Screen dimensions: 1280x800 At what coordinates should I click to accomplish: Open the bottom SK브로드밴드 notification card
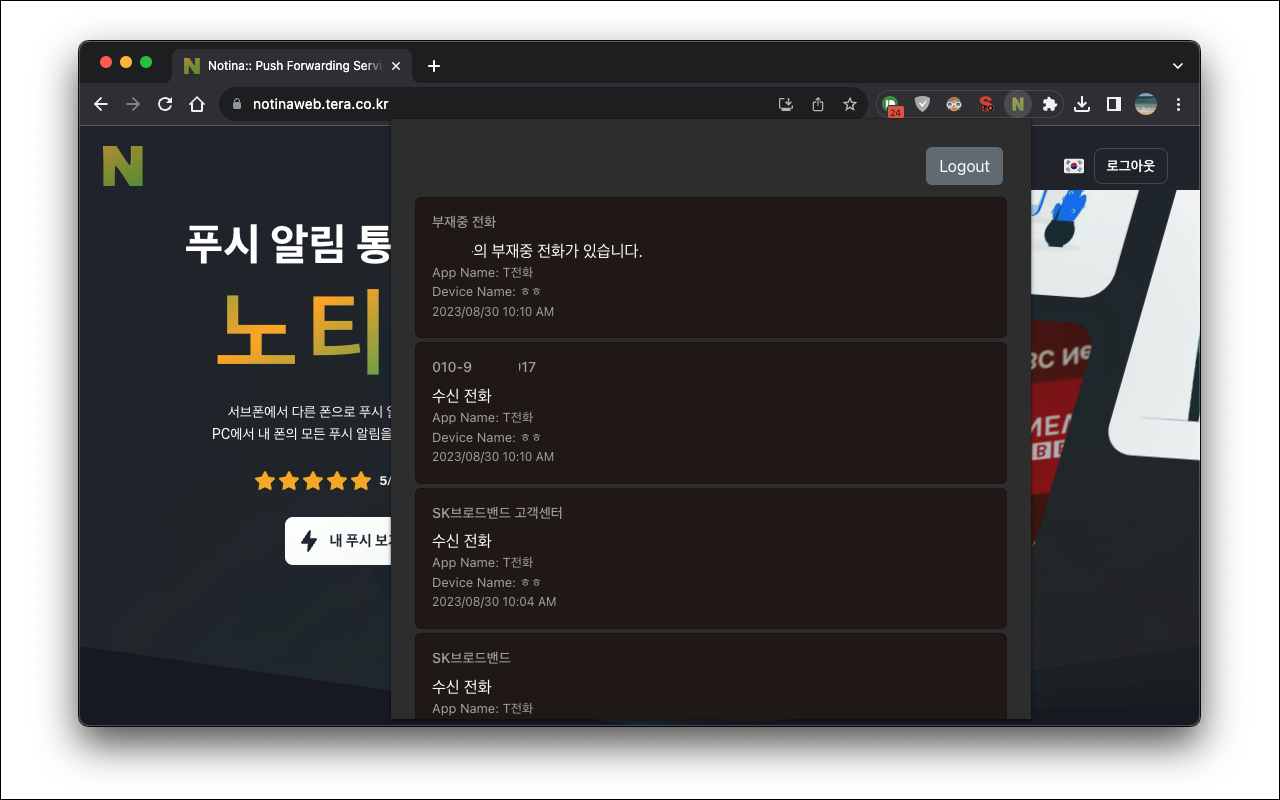click(x=711, y=676)
